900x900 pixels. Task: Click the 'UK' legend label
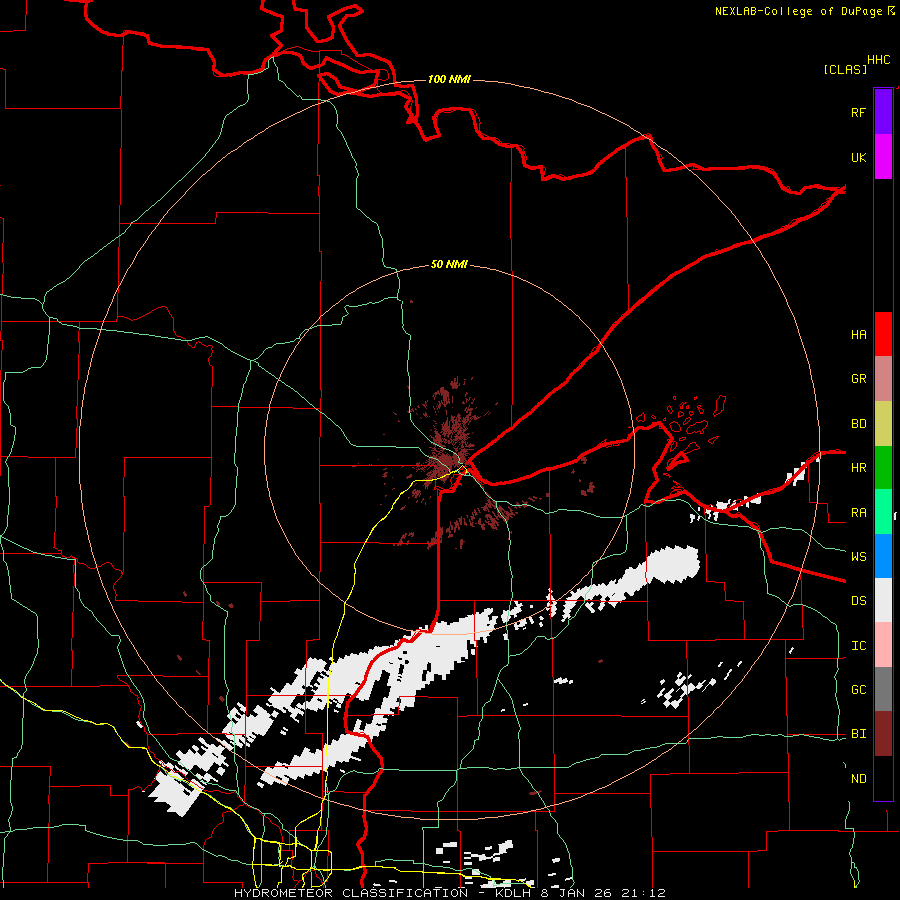point(858,157)
